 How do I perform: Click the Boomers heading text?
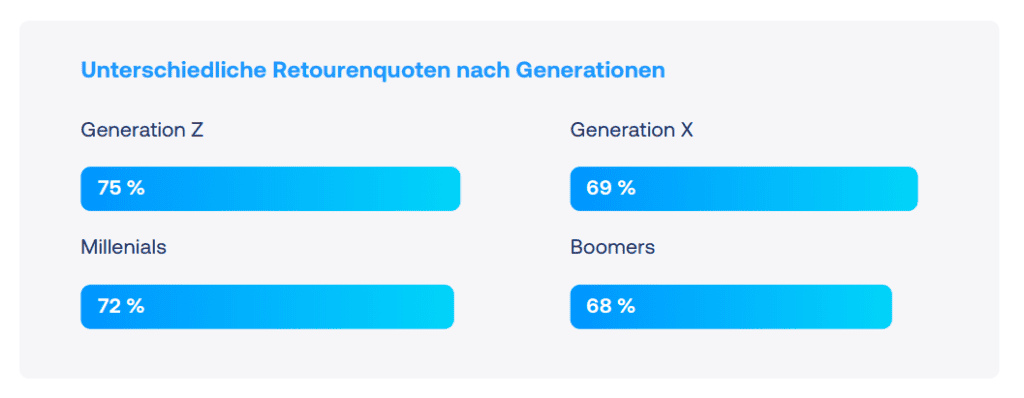613,248
